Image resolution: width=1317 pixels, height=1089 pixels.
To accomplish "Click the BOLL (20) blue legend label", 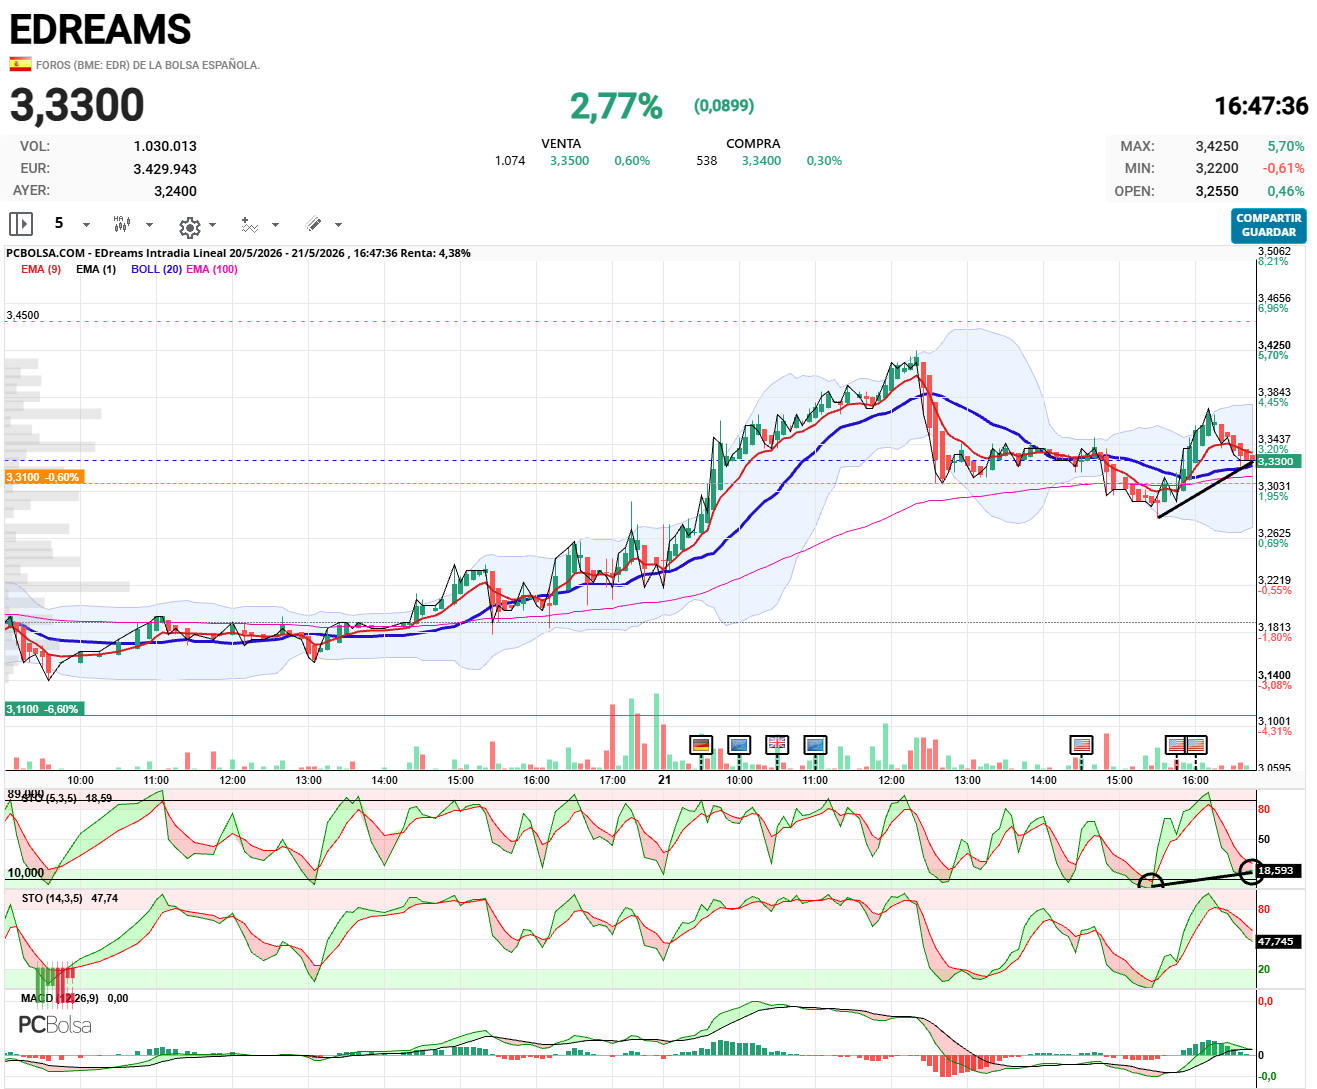I will click(x=156, y=269).
